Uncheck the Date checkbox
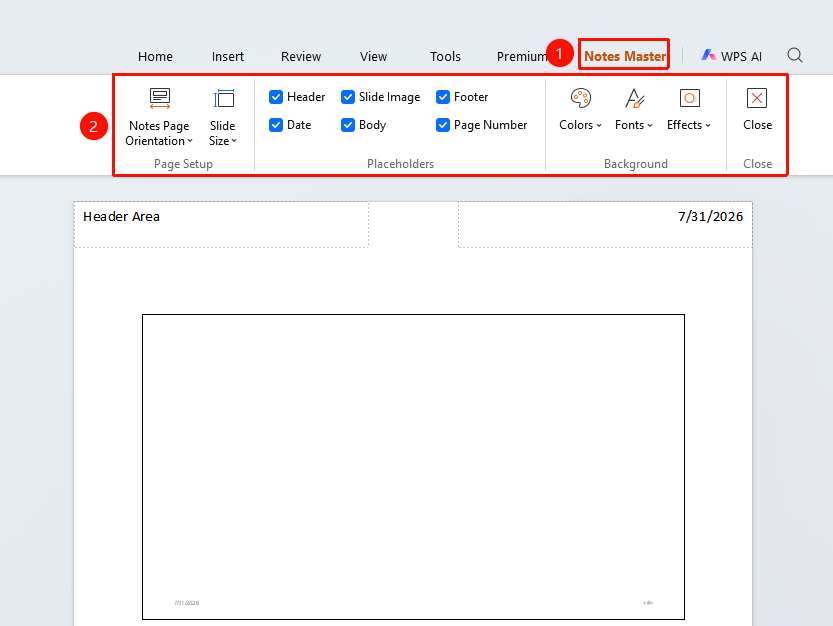 [276, 125]
